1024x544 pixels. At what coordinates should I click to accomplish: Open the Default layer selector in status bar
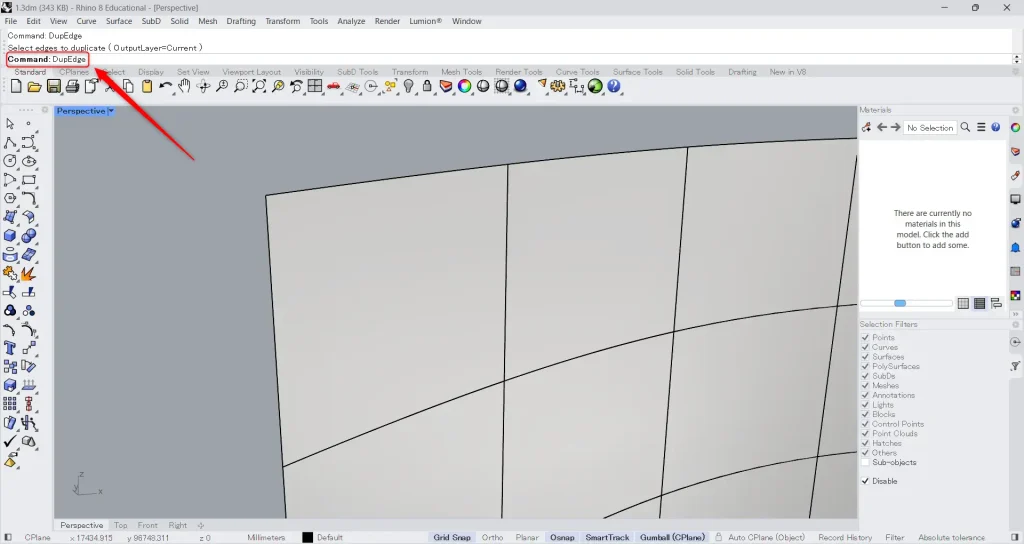point(330,537)
